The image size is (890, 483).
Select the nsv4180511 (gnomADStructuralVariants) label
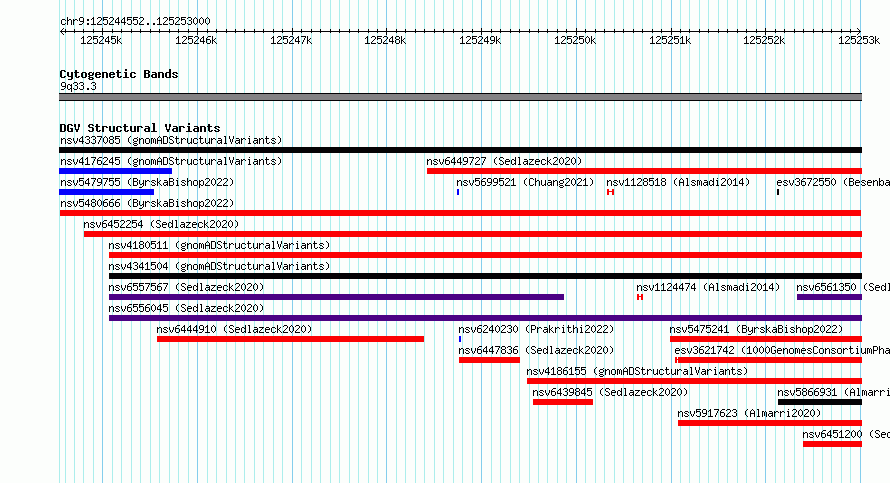219,245
